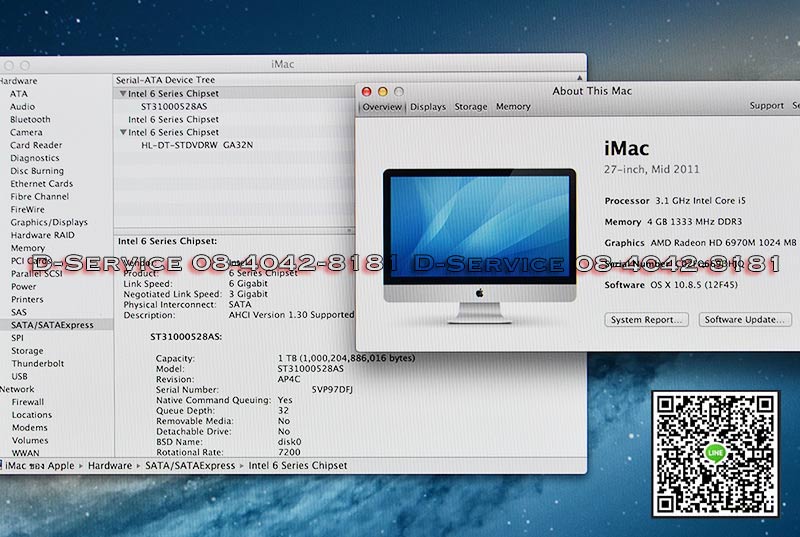Select Ethernet Cards in the sidebar
800x537 pixels.
[41, 184]
